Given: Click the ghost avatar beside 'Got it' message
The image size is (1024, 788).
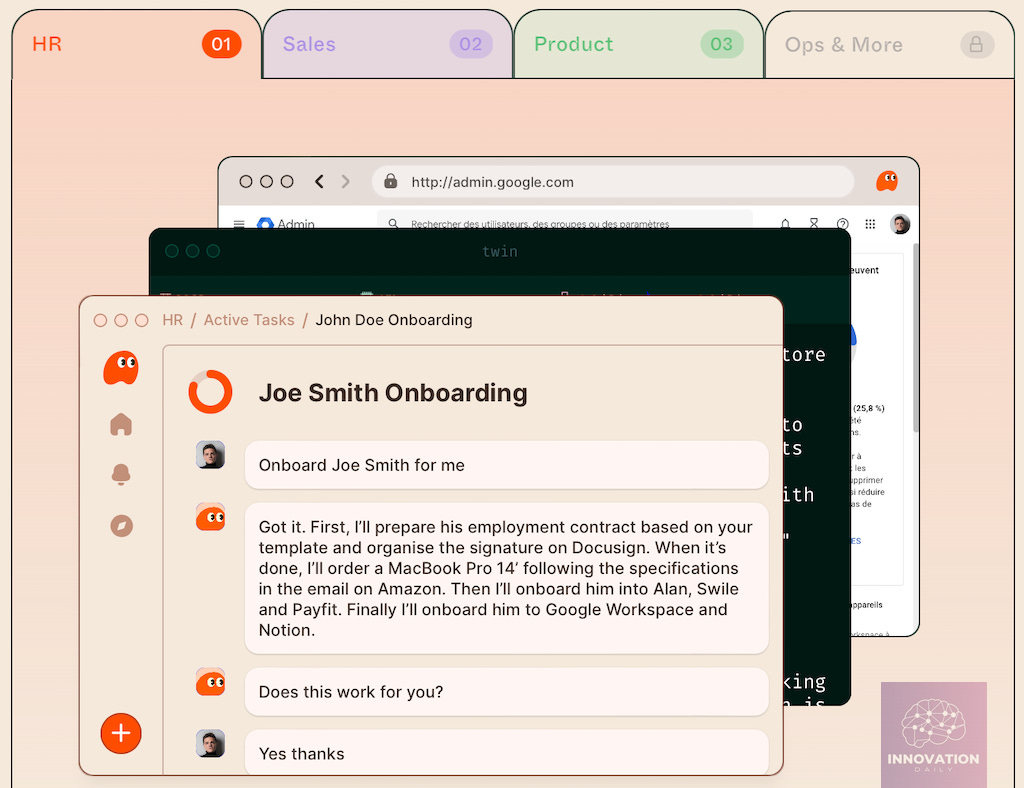Looking at the screenshot, I should click(210, 517).
